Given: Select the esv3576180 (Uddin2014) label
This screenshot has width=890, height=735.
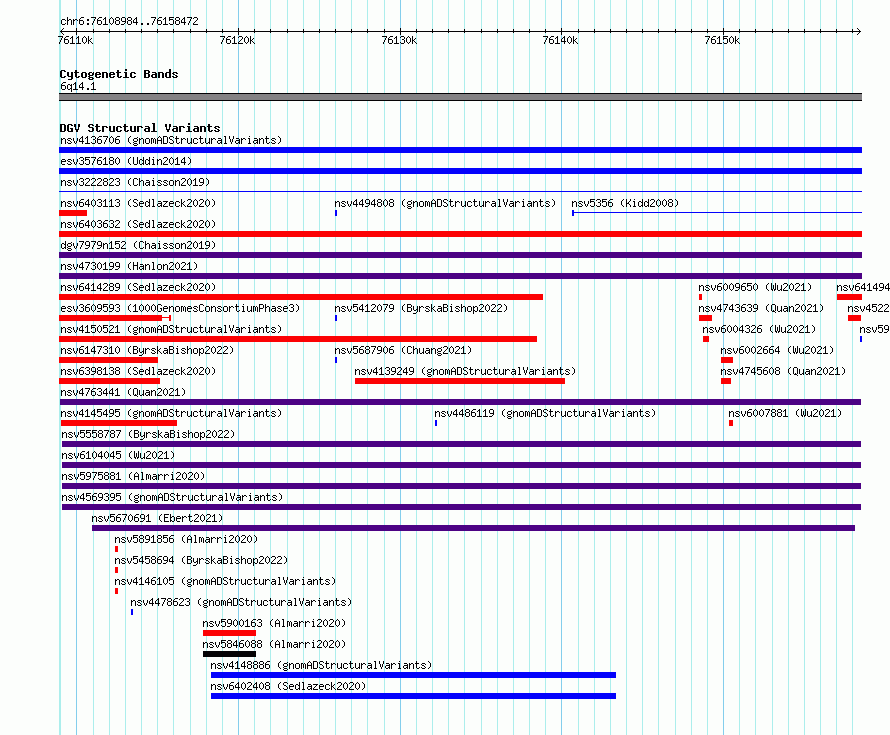Looking at the screenshot, I should pyautogui.click(x=126, y=161).
